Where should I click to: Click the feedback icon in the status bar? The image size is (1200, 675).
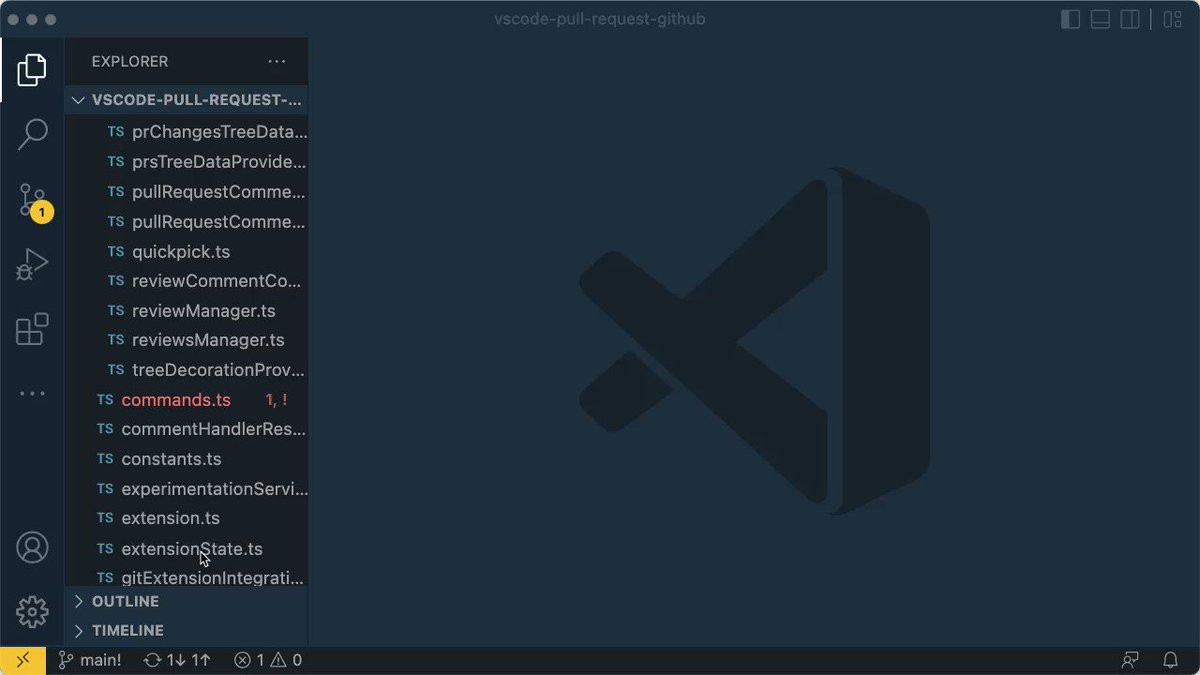1130,660
